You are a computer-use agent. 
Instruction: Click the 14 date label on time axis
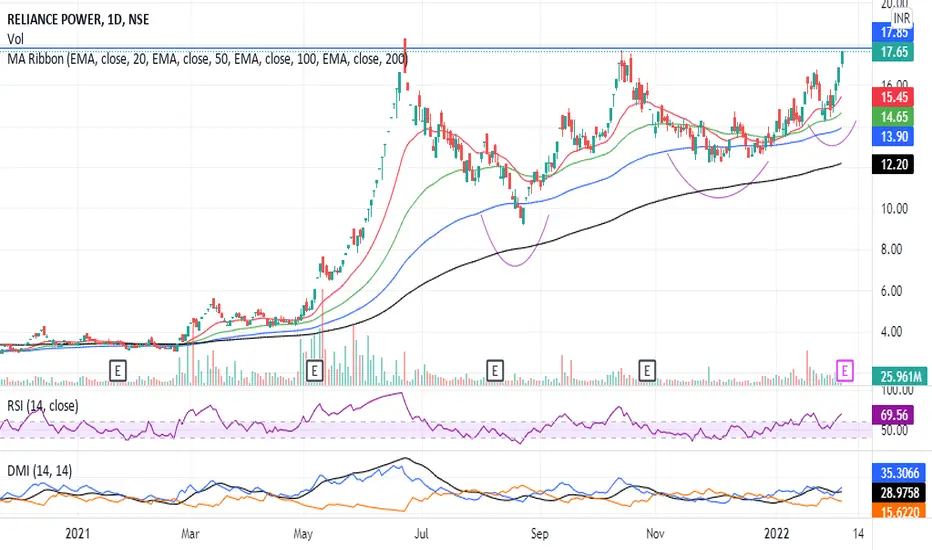858,533
